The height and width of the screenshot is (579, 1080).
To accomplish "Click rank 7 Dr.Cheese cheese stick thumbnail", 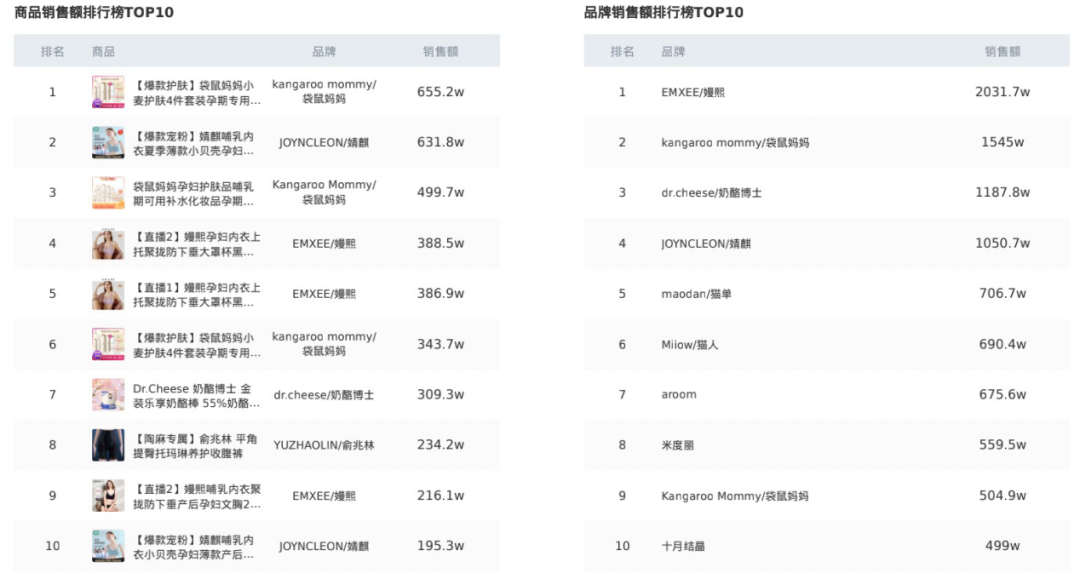I will [108, 394].
